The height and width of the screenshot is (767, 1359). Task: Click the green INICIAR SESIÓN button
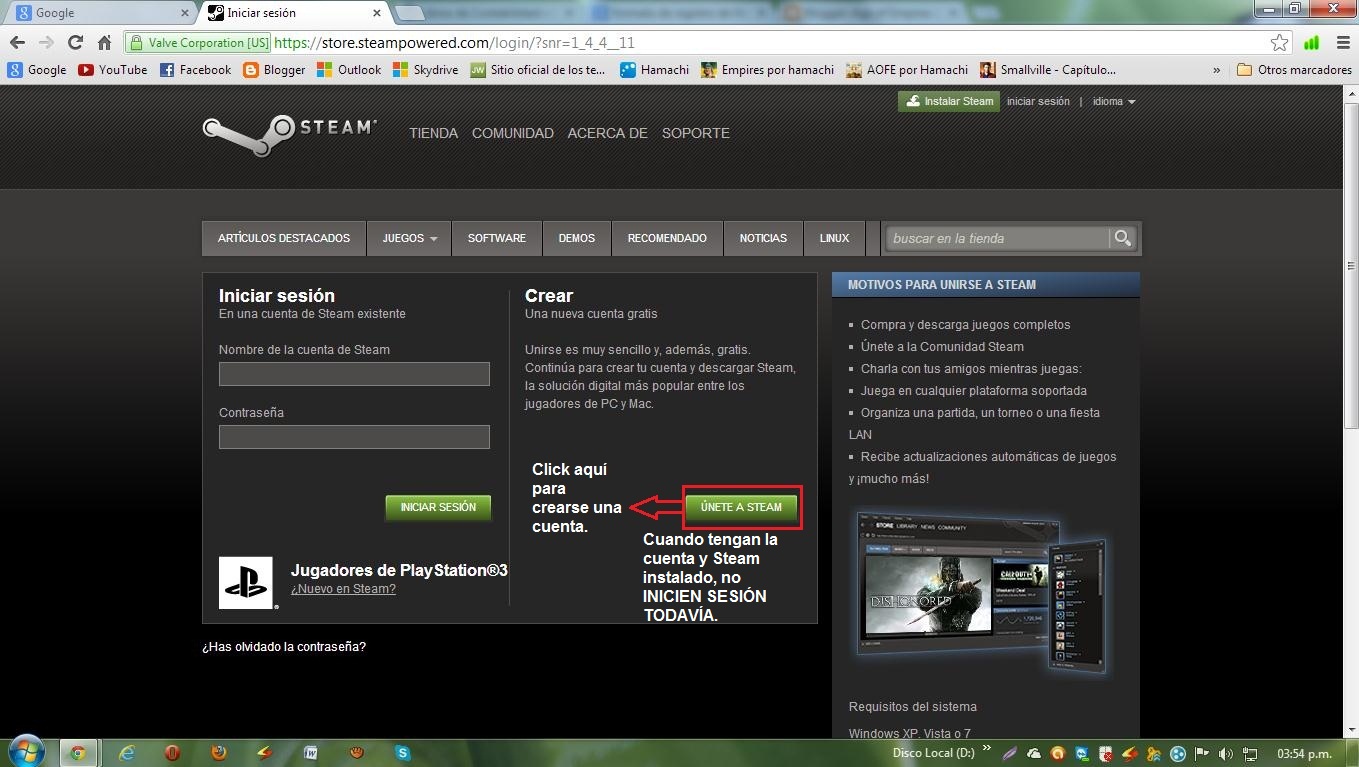(438, 507)
